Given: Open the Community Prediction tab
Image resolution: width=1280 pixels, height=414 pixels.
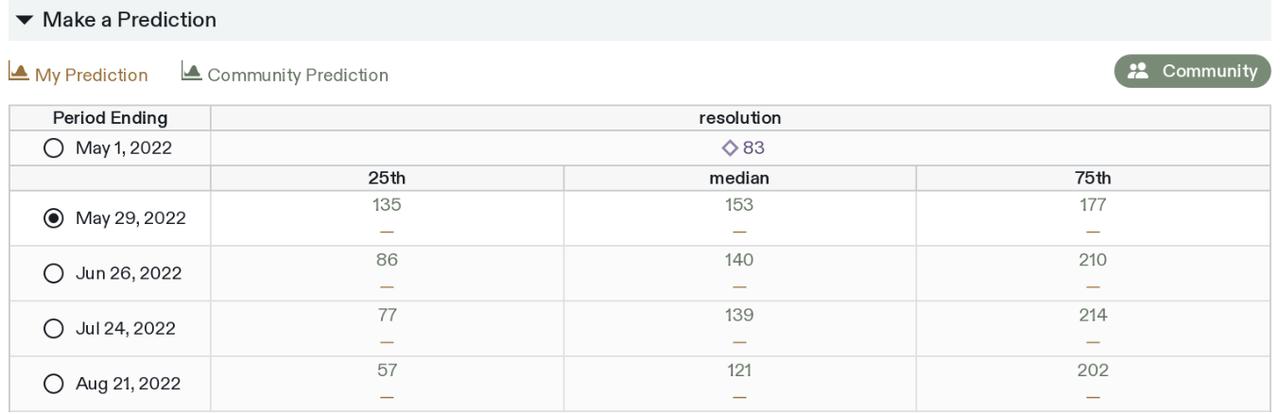Looking at the screenshot, I should (285, 75).
